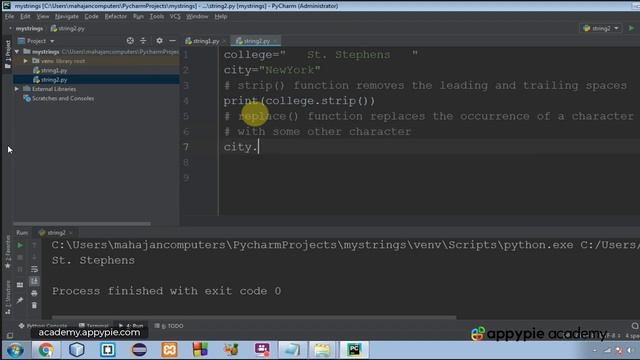The height and width of the screenshot is (360, 640).
Task: Expand External Libraries node
Action: pyautogui.click(x=17, y=89)
